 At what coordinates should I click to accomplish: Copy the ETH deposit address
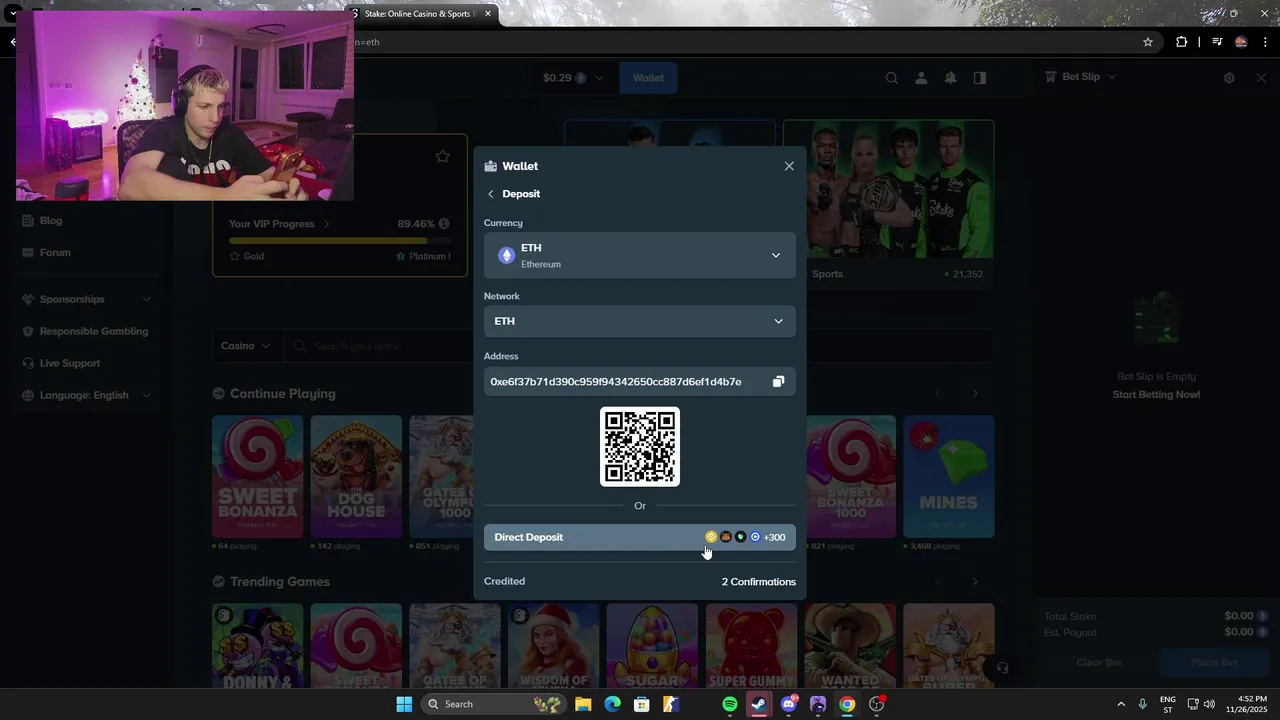[778, 382]
